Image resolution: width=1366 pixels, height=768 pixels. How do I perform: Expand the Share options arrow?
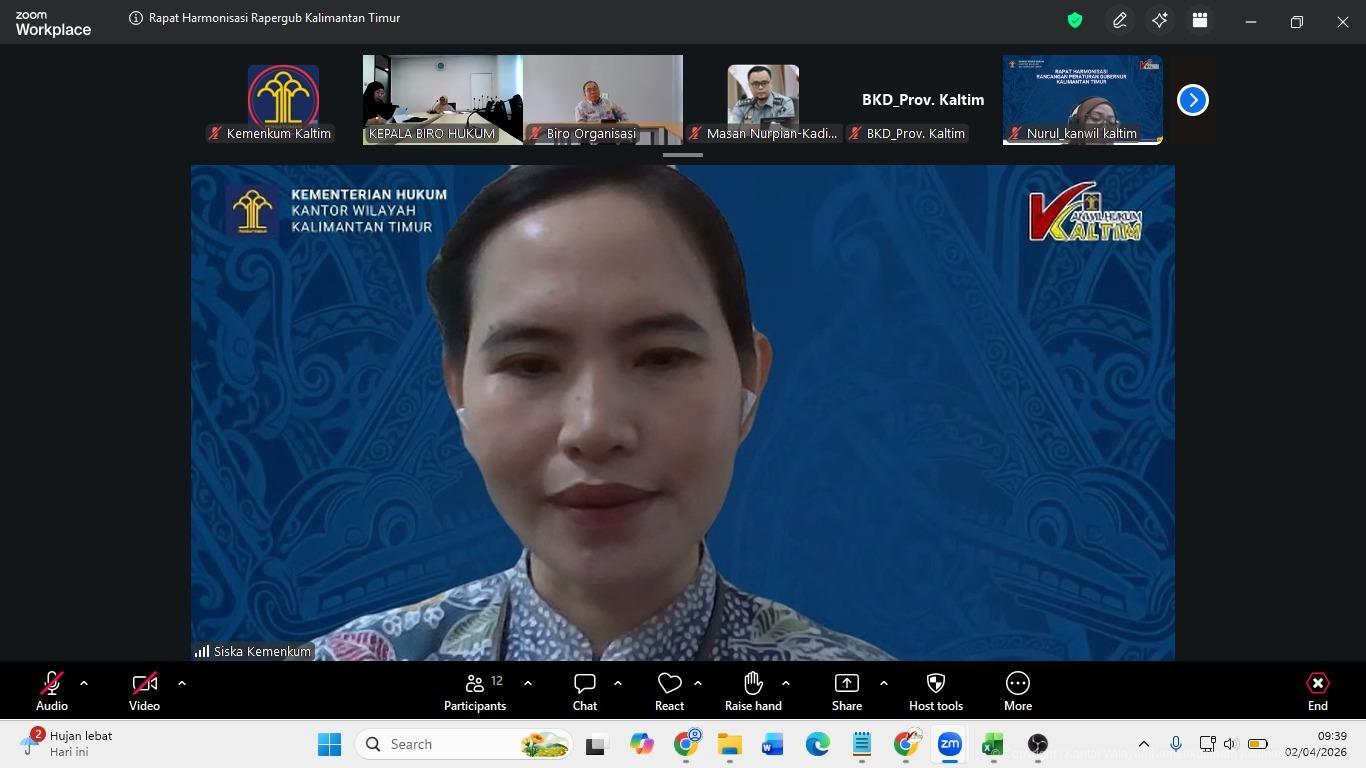(883, 683)
